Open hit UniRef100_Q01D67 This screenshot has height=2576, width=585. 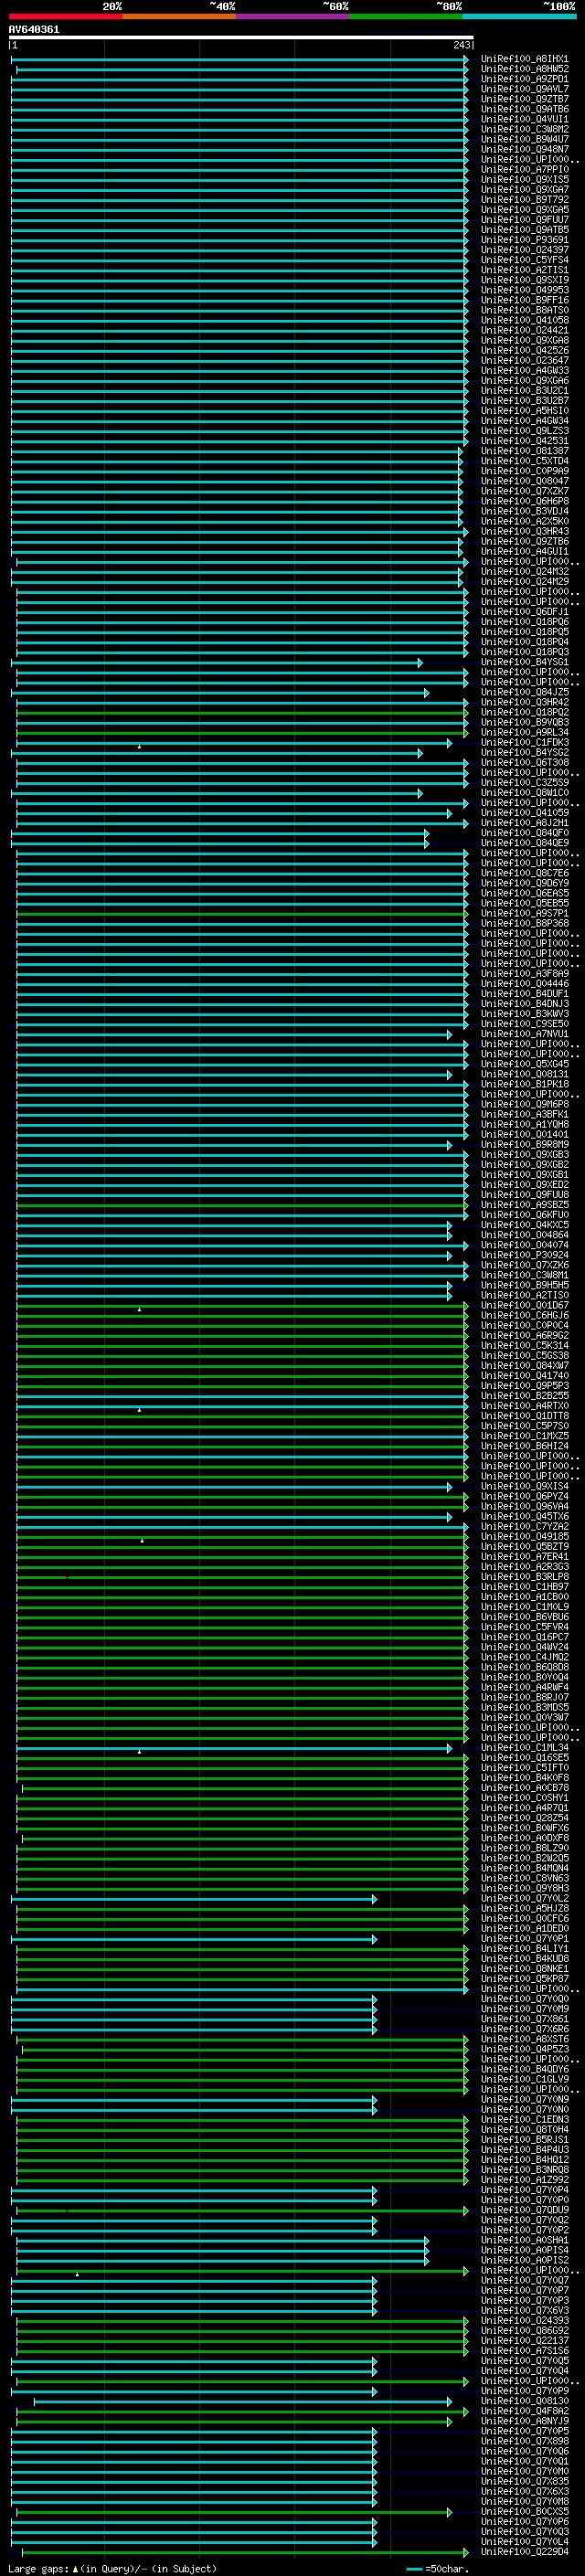click(x=524, y=1305)
